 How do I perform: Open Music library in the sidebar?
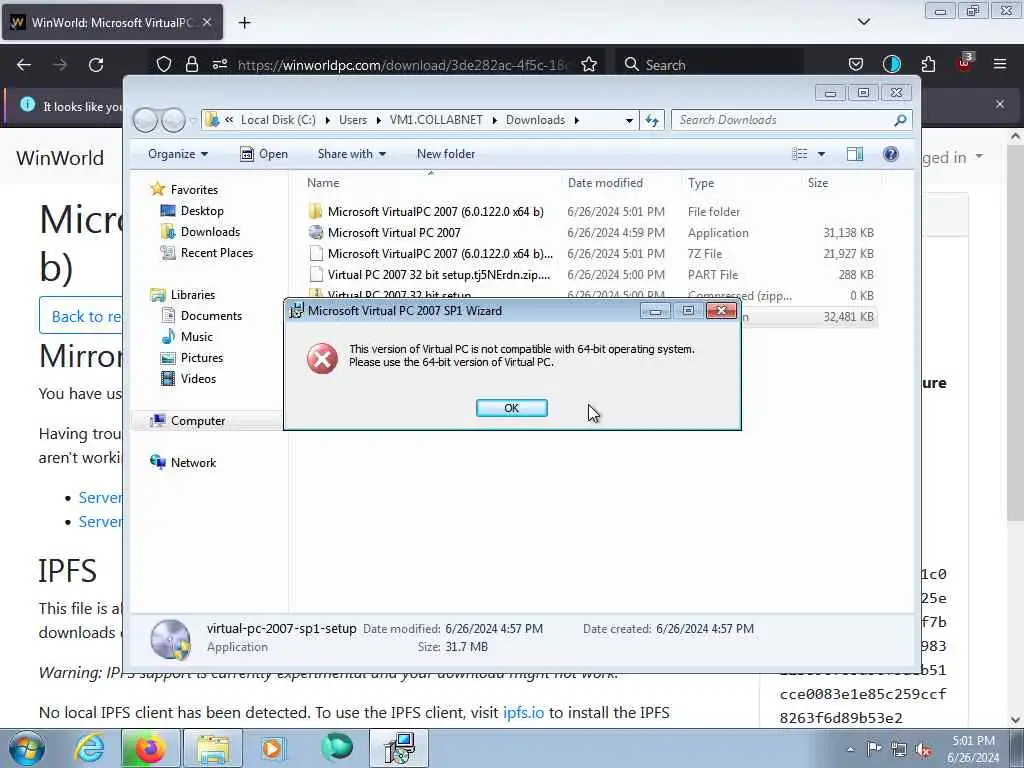point(197,336)
